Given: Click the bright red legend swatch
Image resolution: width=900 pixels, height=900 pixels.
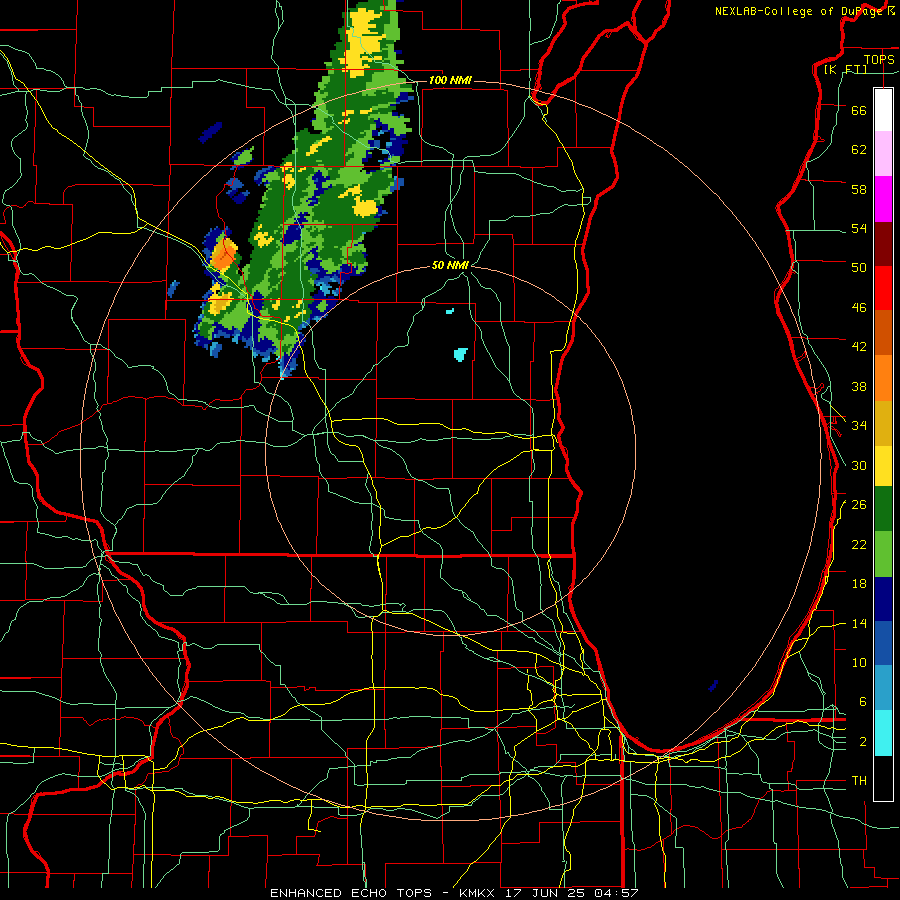Looking at the screenshot, I should (x=883, y=288).
